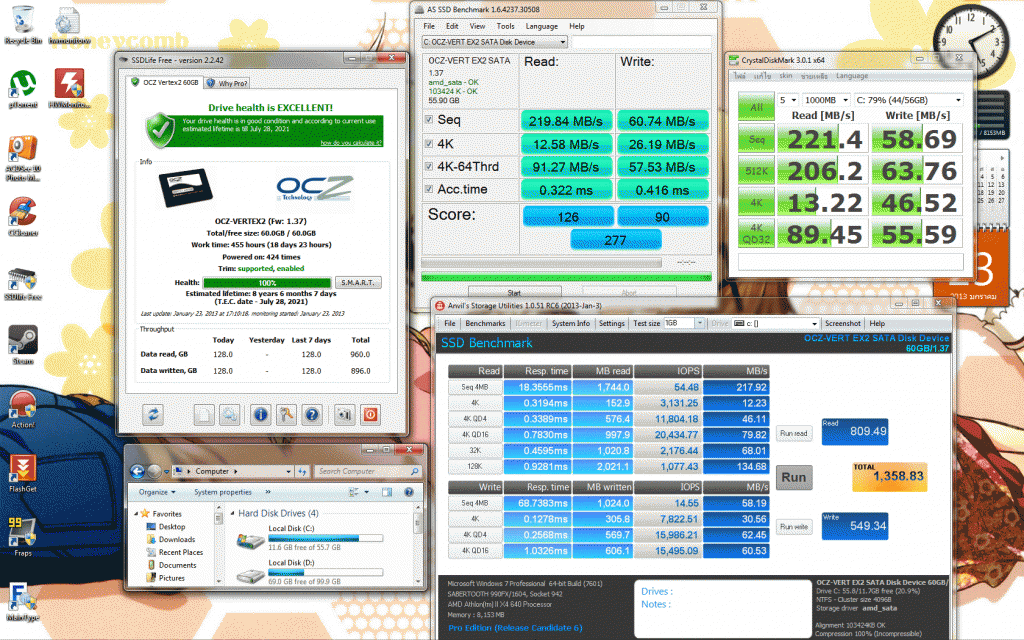Click the Screenshot menu in Anvil's
The height and width of the screenshot is (640, 1024).
point(842,323)
